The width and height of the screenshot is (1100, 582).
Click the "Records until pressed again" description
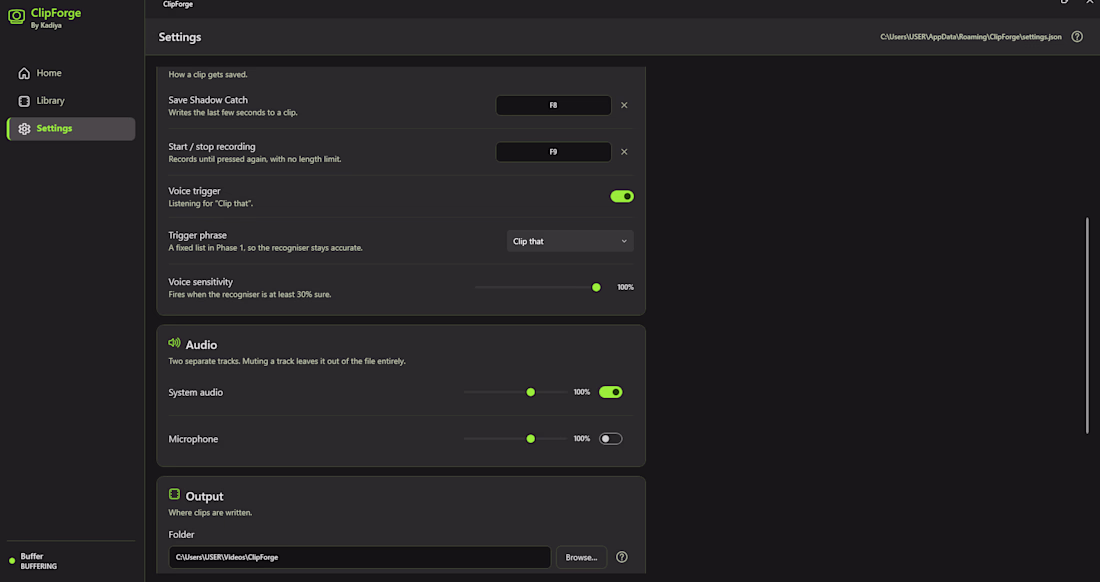tap(255, 159)
